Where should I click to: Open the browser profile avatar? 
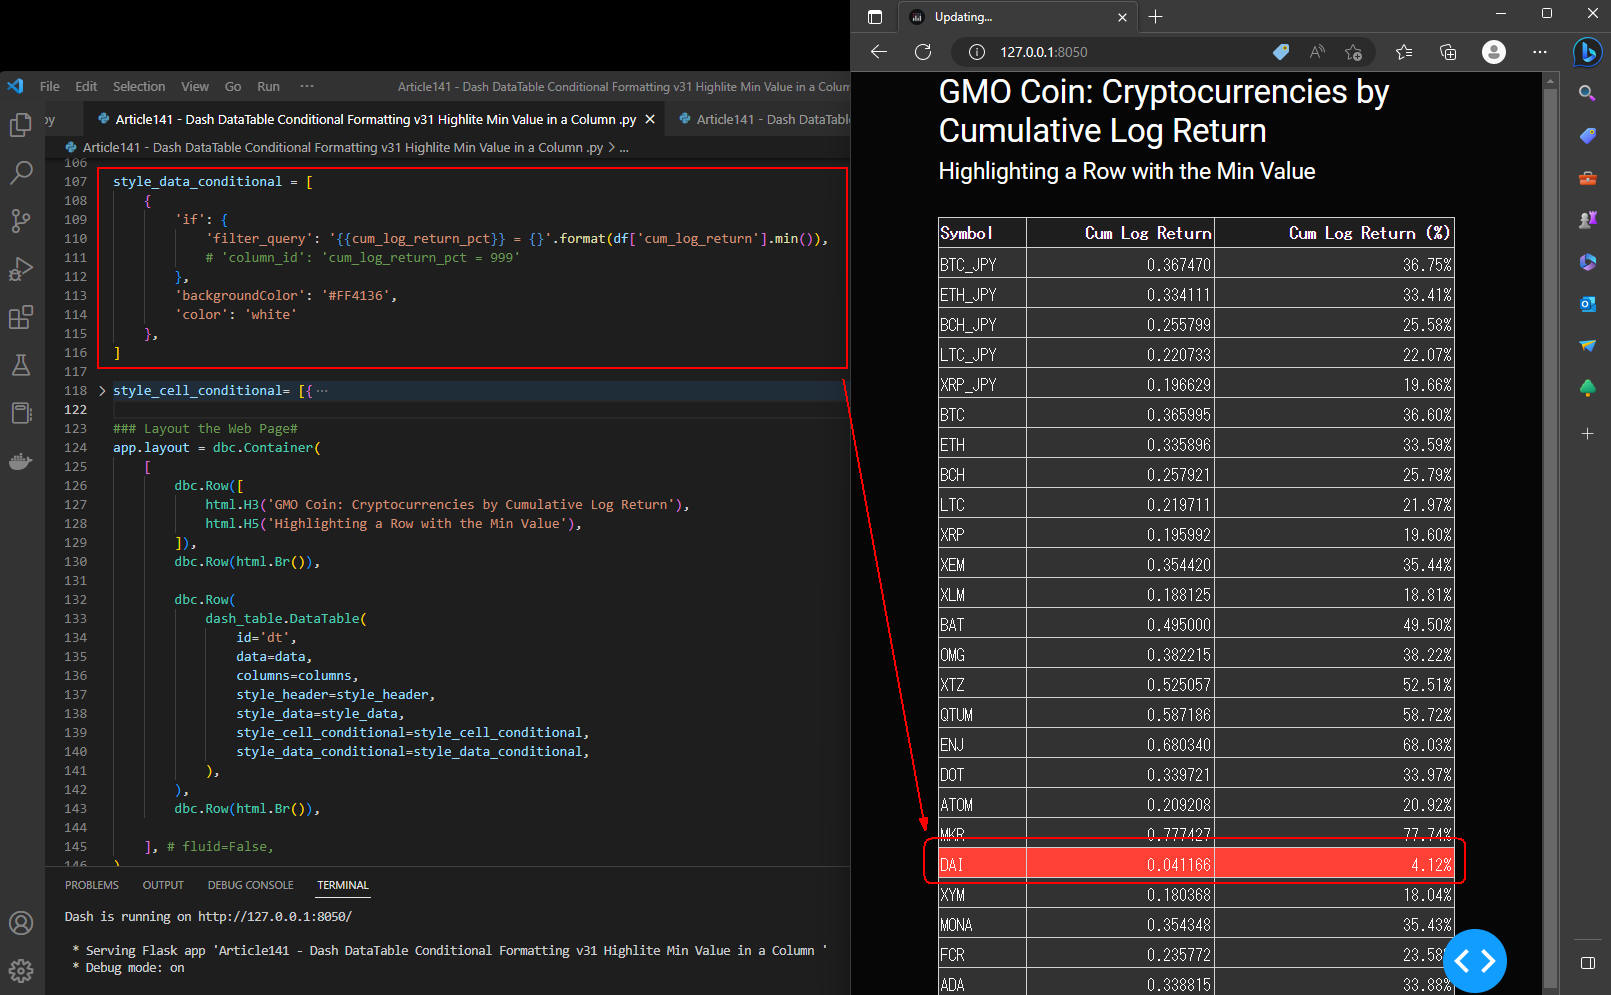(x=1494, y=52)
